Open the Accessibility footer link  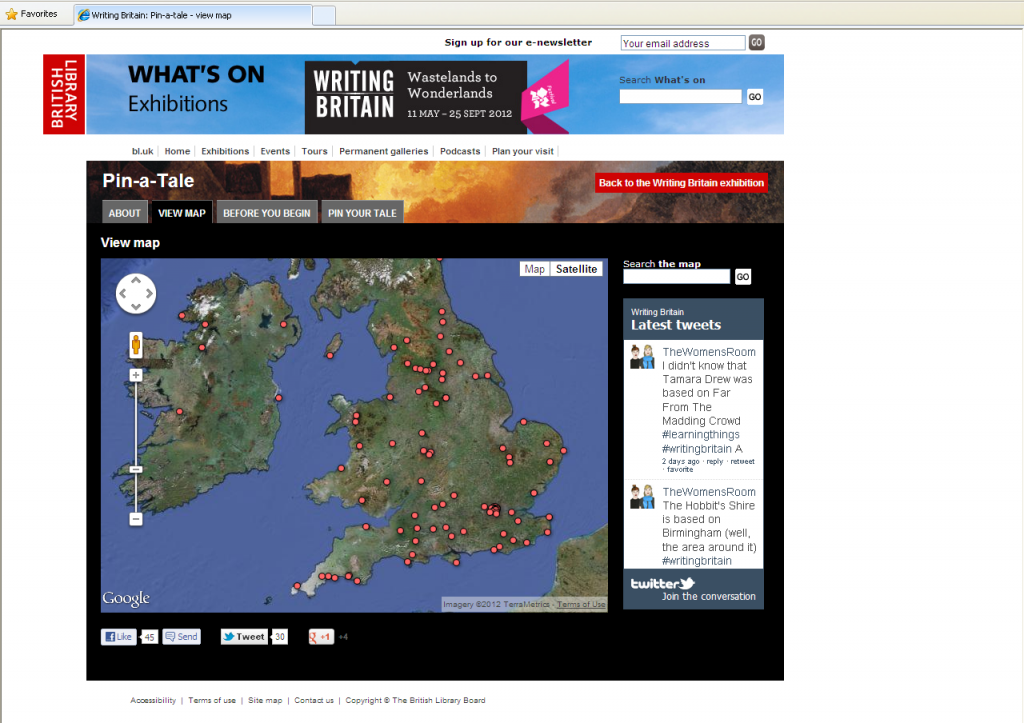(x=153, y=700)
